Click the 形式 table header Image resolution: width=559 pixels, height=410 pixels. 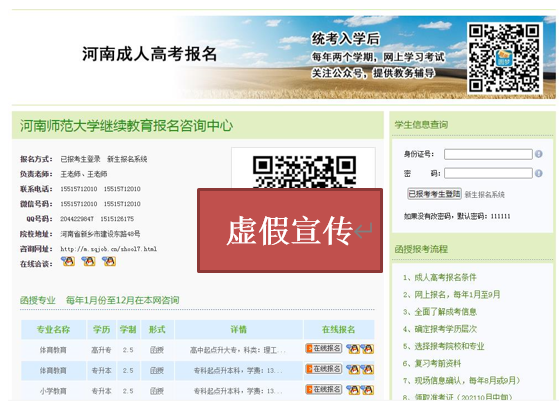point(157,329)
